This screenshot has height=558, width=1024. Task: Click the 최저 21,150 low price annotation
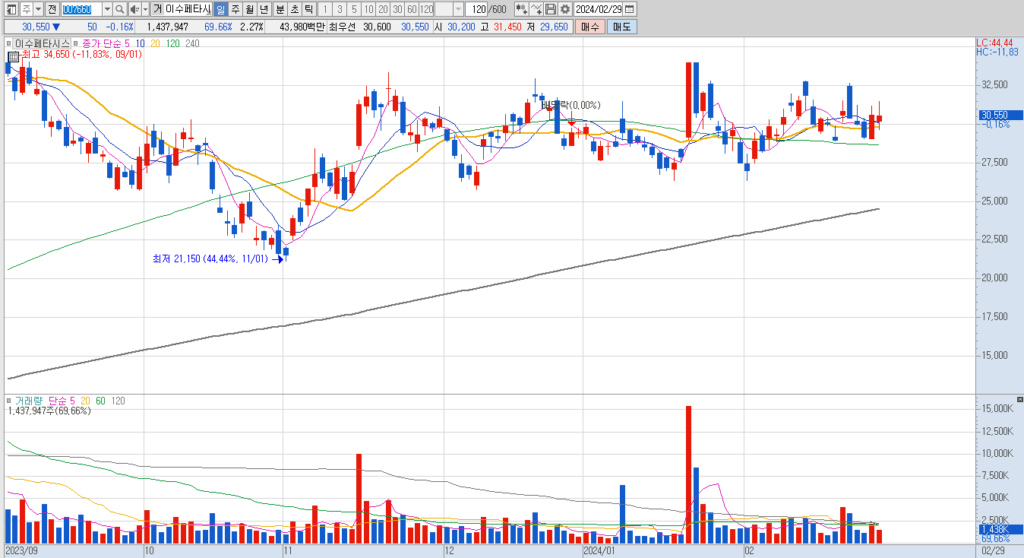[210, 259]
